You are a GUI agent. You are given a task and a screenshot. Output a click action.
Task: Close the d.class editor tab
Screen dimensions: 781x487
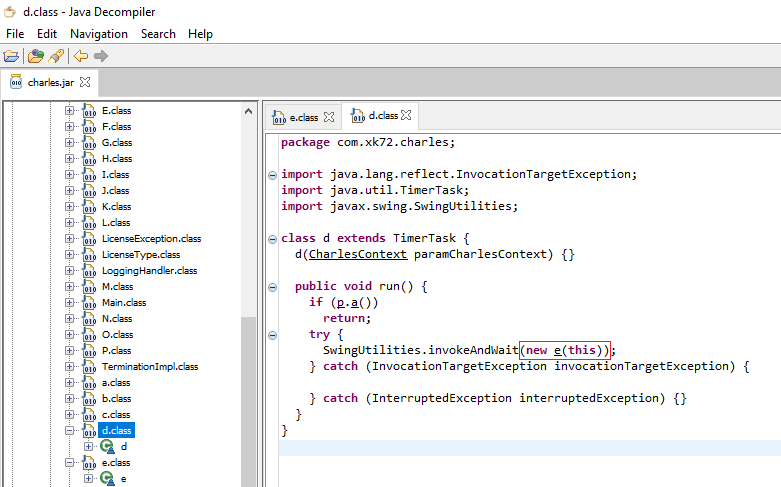click(406, 115)
